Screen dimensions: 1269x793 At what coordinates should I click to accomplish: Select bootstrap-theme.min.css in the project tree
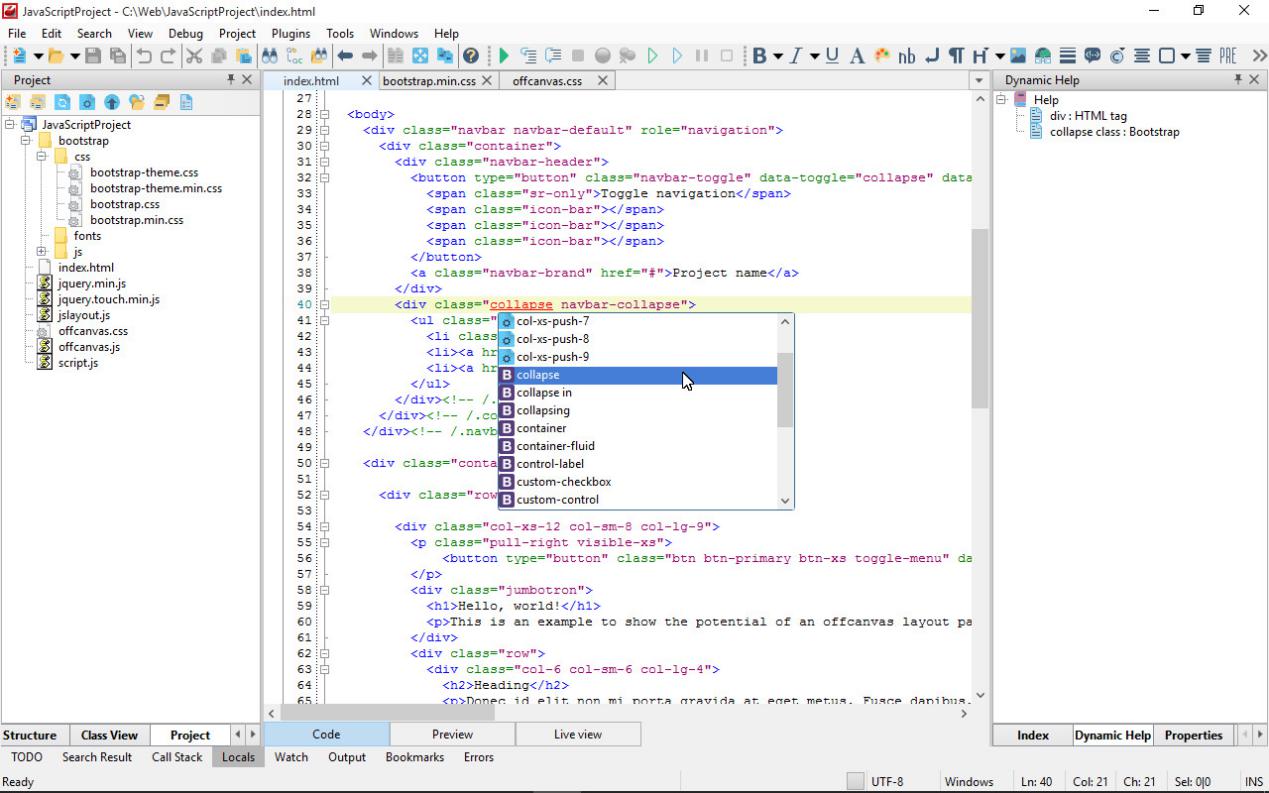click(156, 188)
